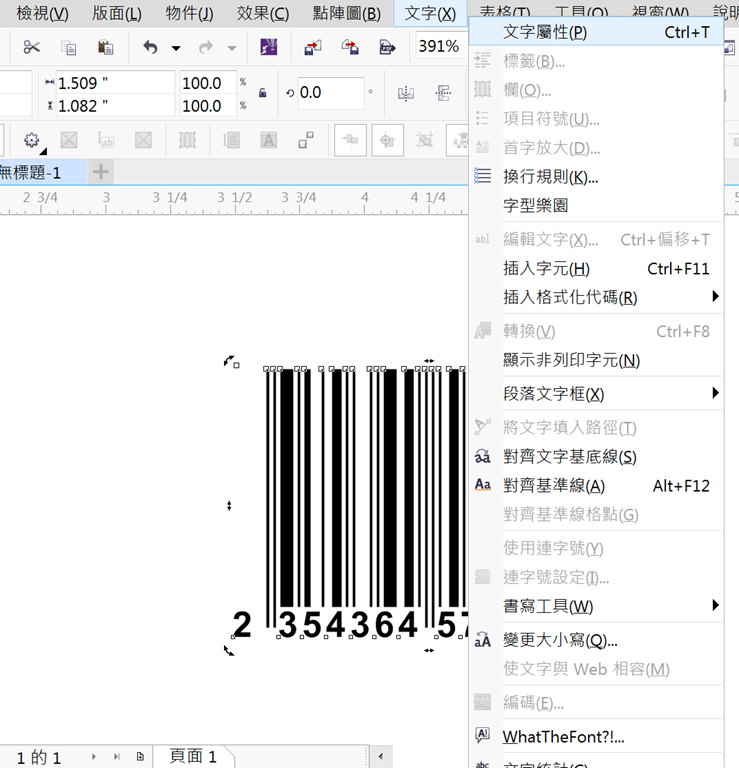
Task: Click the Import icon in the toolbar
Action: coord(313,47)
